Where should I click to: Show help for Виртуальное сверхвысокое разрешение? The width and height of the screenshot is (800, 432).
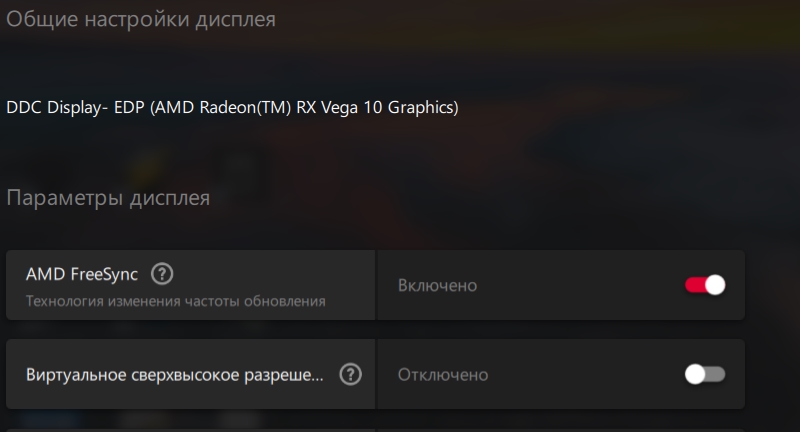(350, 374)
